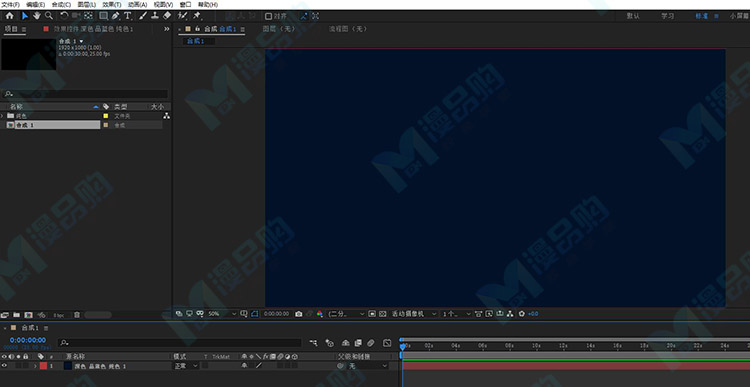
Task: Switch to the 学习 workspace
Action: (668, 16)
